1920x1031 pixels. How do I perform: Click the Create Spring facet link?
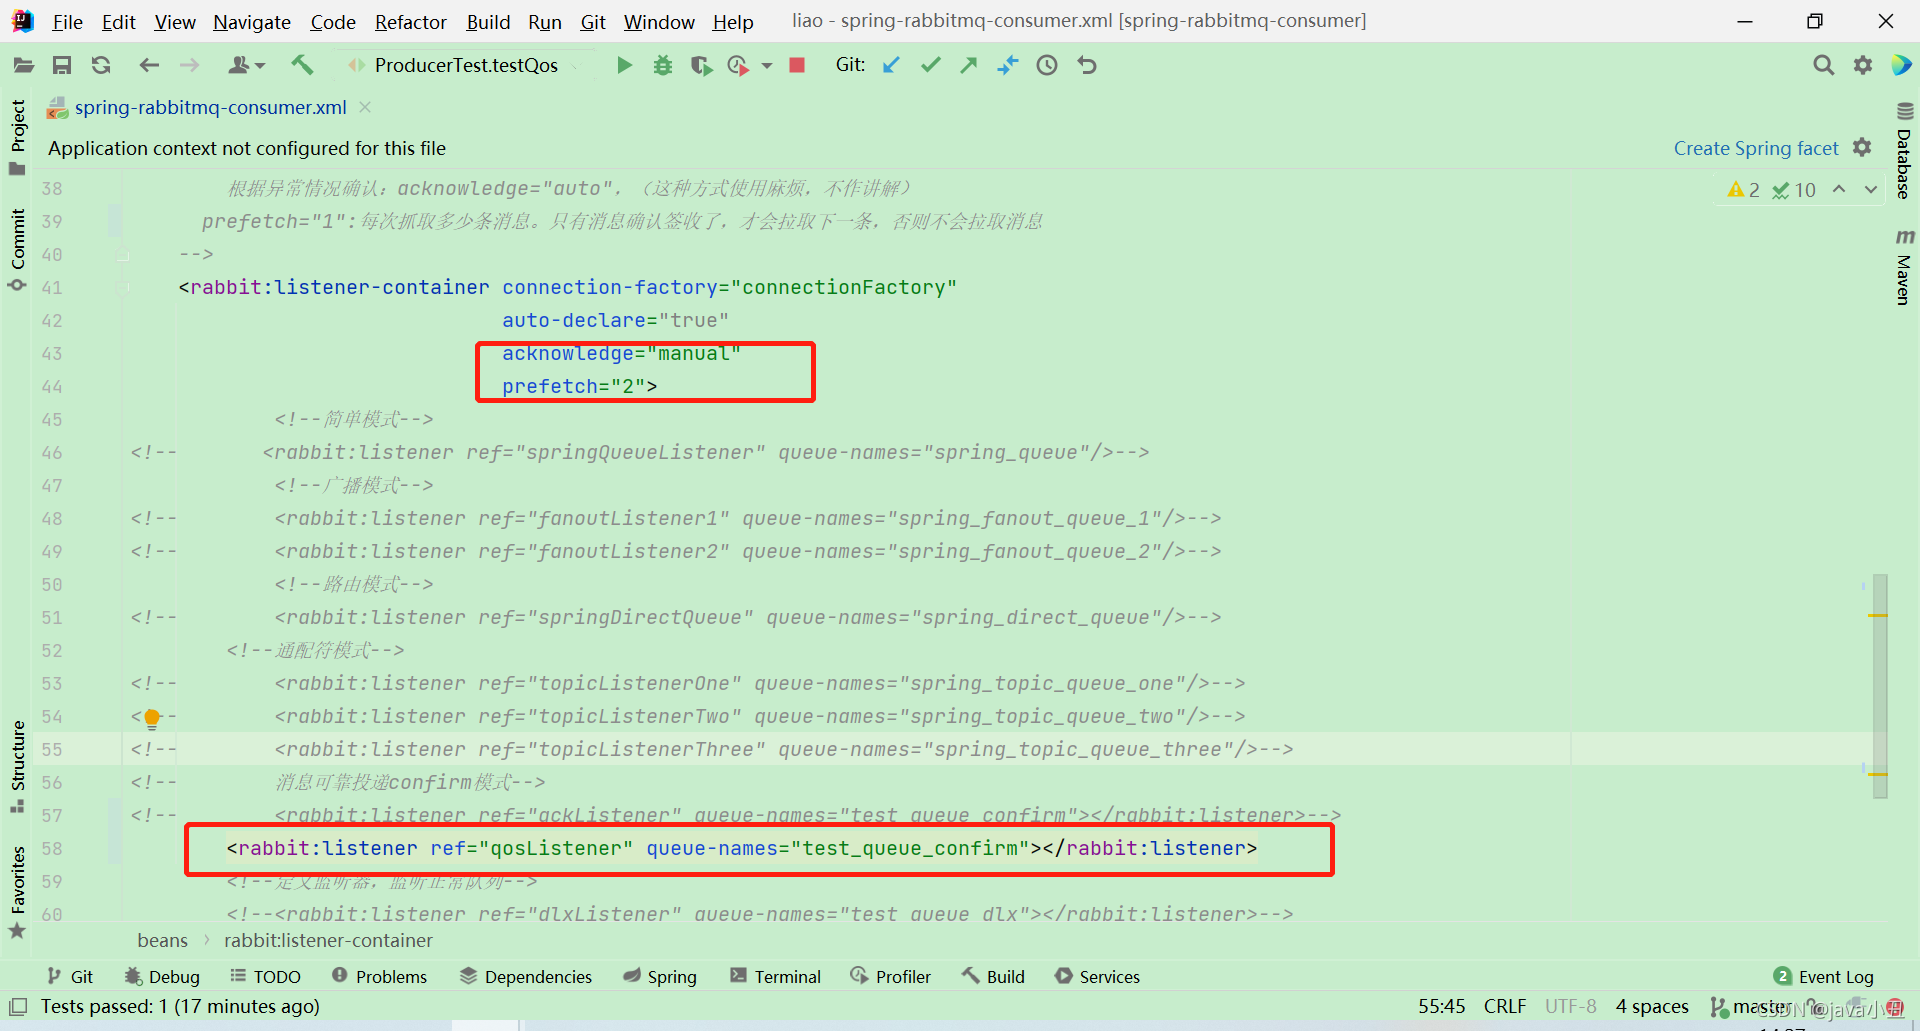pyautogui.click(x=1756, y=148)
